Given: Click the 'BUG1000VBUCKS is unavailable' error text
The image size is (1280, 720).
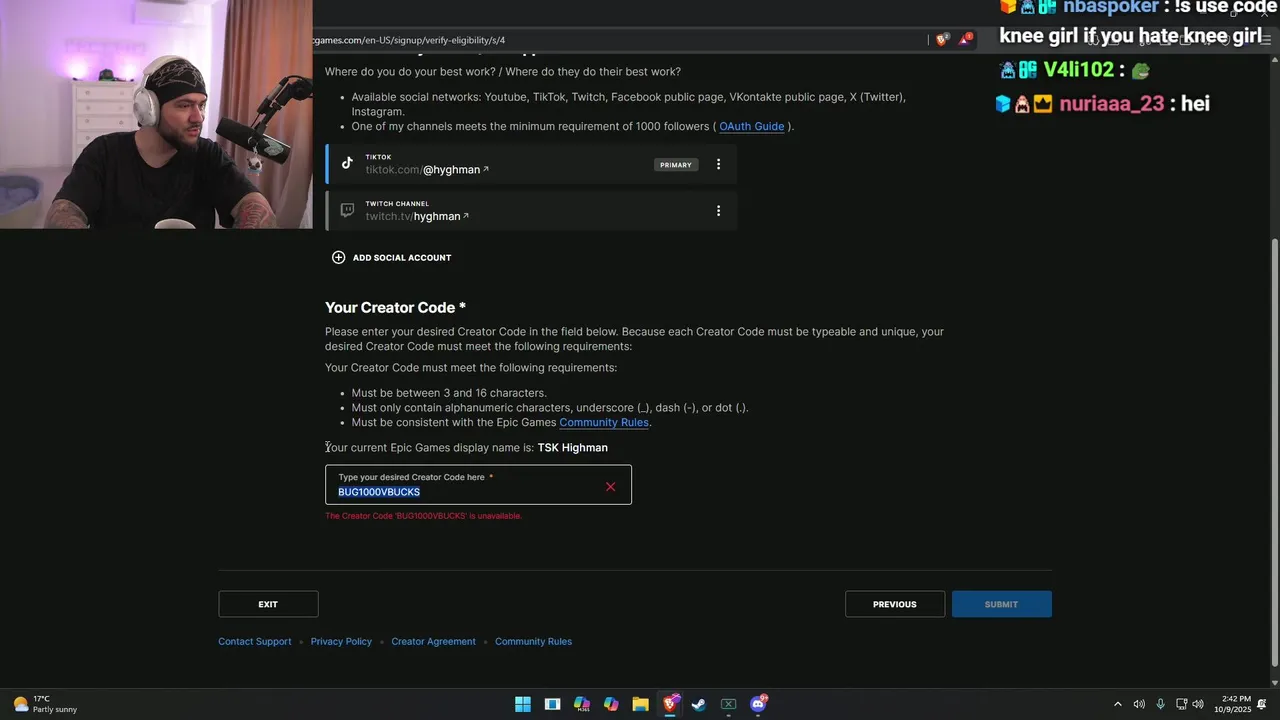Looking at the screenshot, I should point(423,516).
